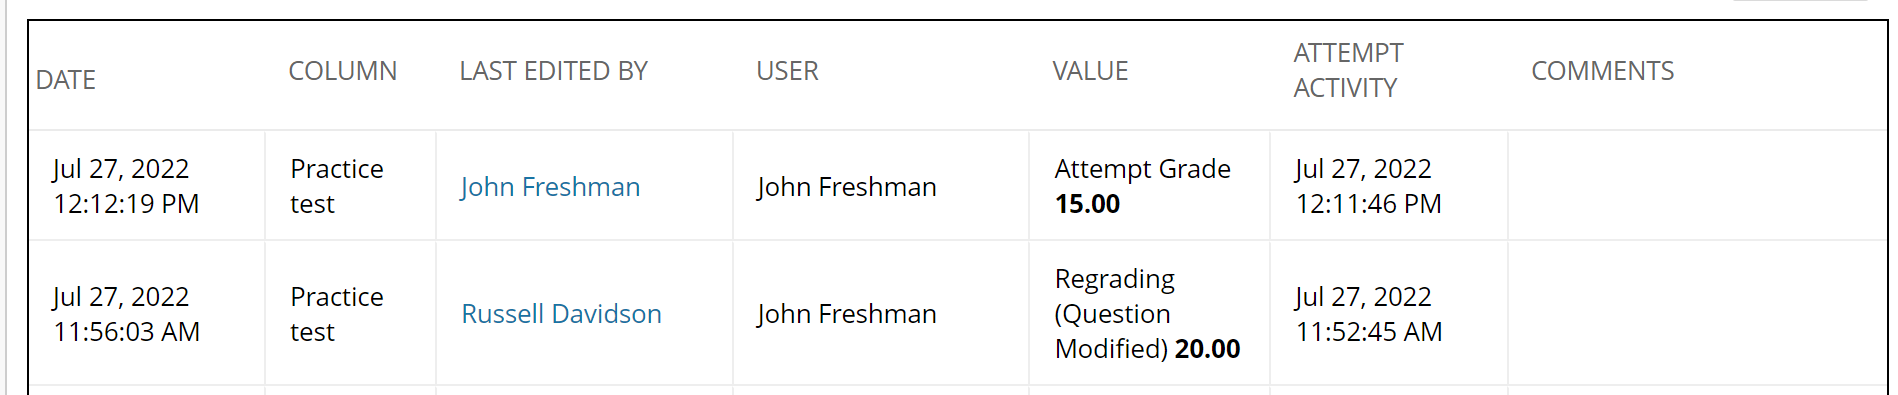Select the COMMENTS column header
The image size is (1898, 395).
coord(1602,71)
